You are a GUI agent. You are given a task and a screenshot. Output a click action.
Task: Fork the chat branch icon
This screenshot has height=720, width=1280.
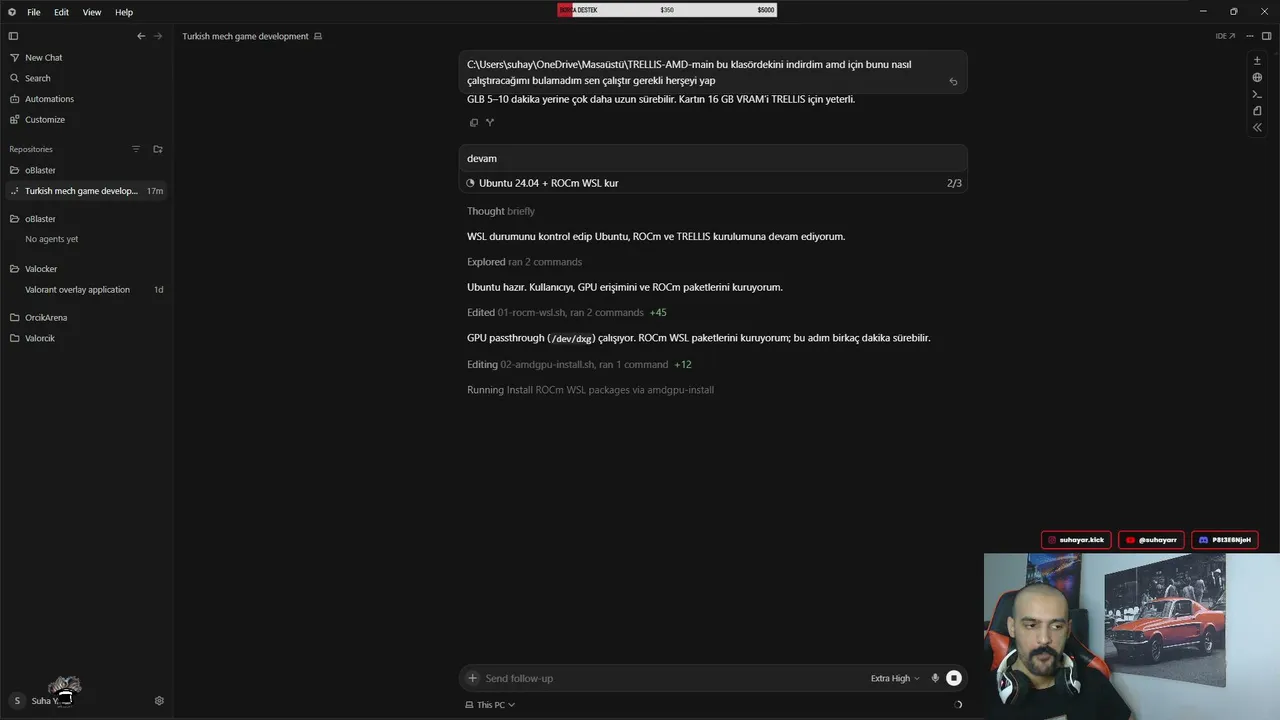pos(490,123)
